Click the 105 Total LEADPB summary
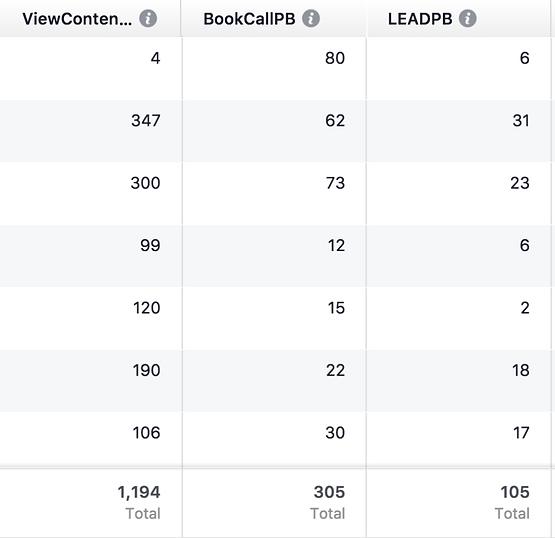Screen dimensions: 555x538 512,502
